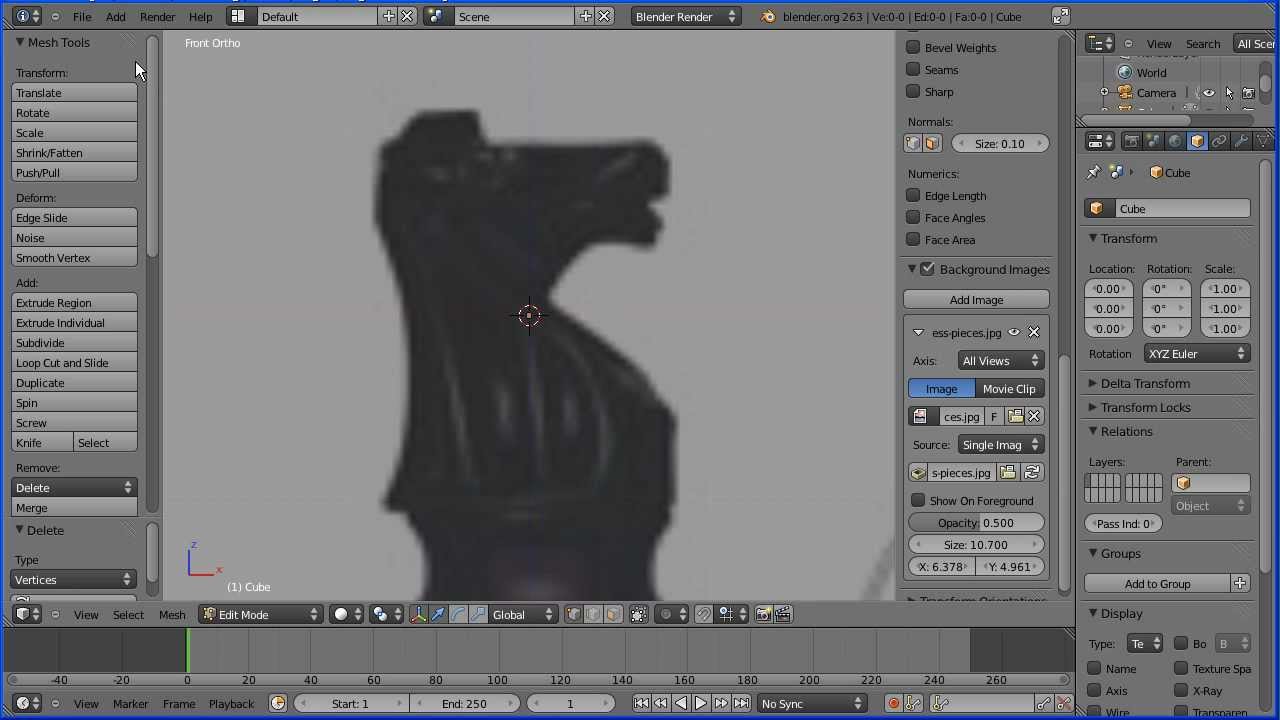This screenshot has height=720, width=1280.
Task: Play the animation in reverse
Action: coord(681,703)
